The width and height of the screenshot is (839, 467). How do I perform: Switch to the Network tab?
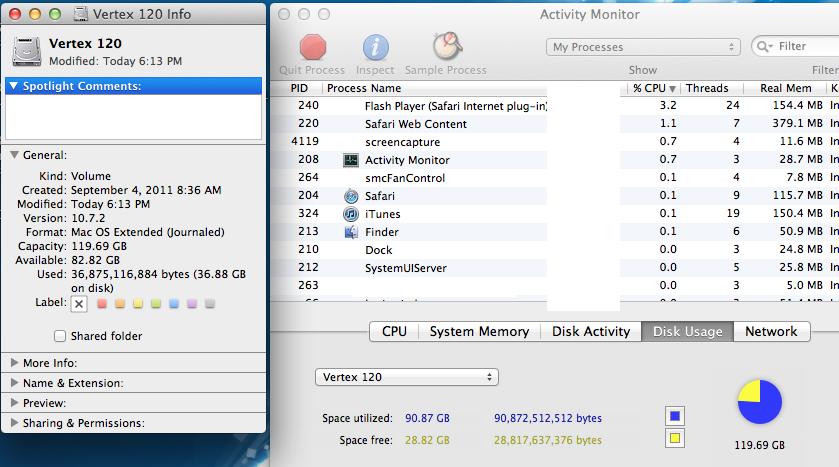(772, 331)
